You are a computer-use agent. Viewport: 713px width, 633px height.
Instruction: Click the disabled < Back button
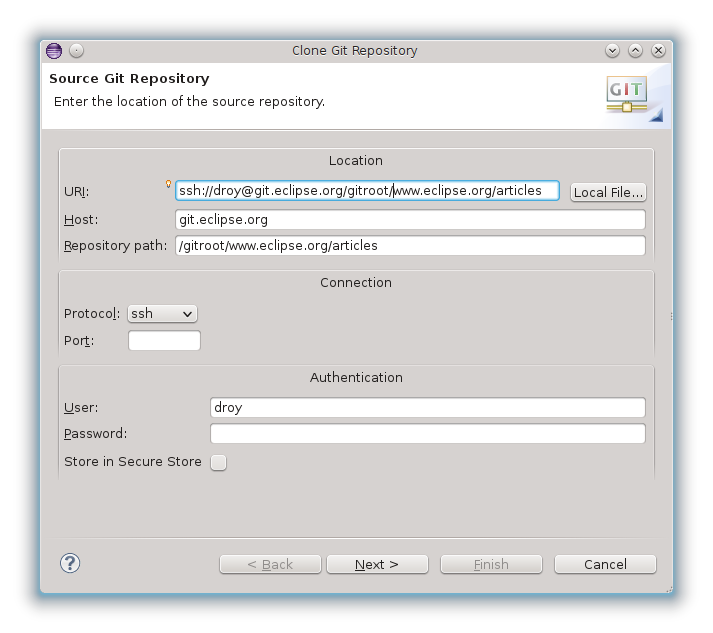click(x=270, y=564)
